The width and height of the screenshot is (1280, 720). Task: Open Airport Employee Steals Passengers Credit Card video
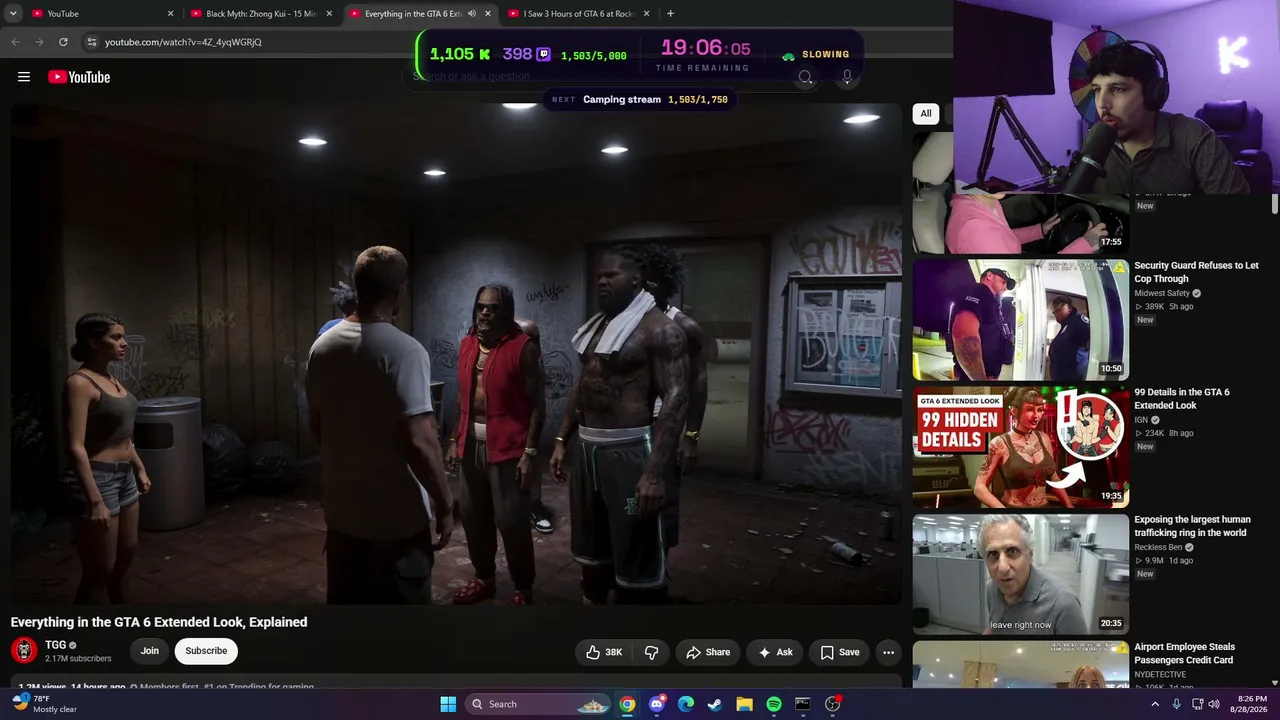point(1184,653)
